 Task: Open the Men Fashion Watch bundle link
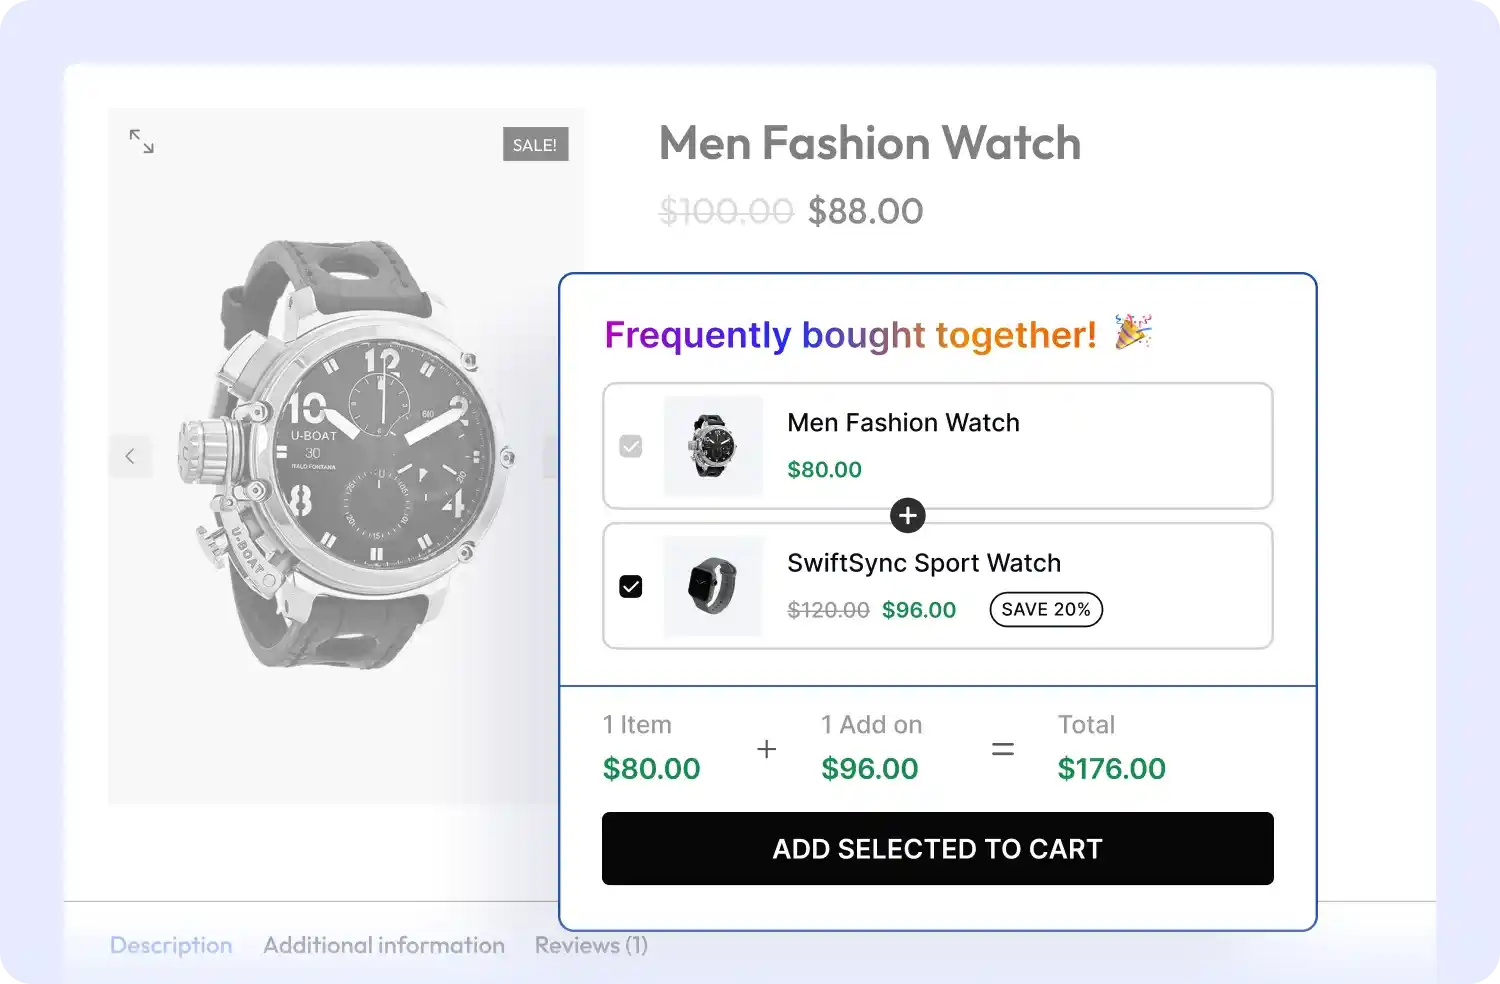click(x=903, y=423)
